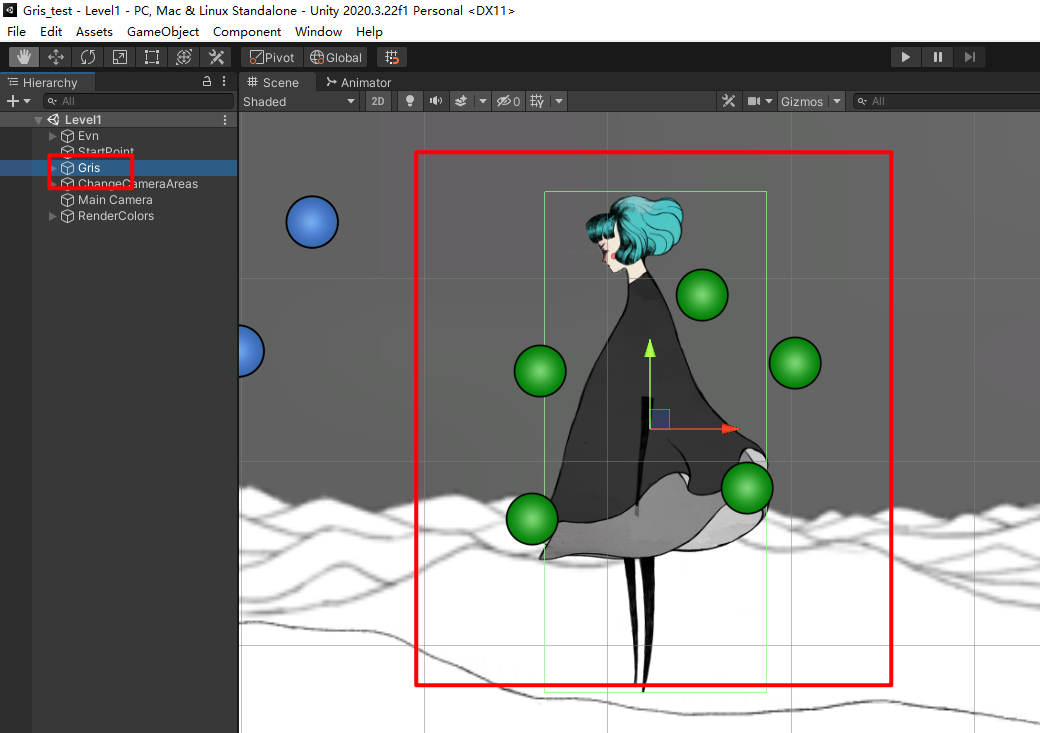The image size is (1040, 733).
Task: Toggle grid snapping in toolbar
Action: [x=391, y=58]
